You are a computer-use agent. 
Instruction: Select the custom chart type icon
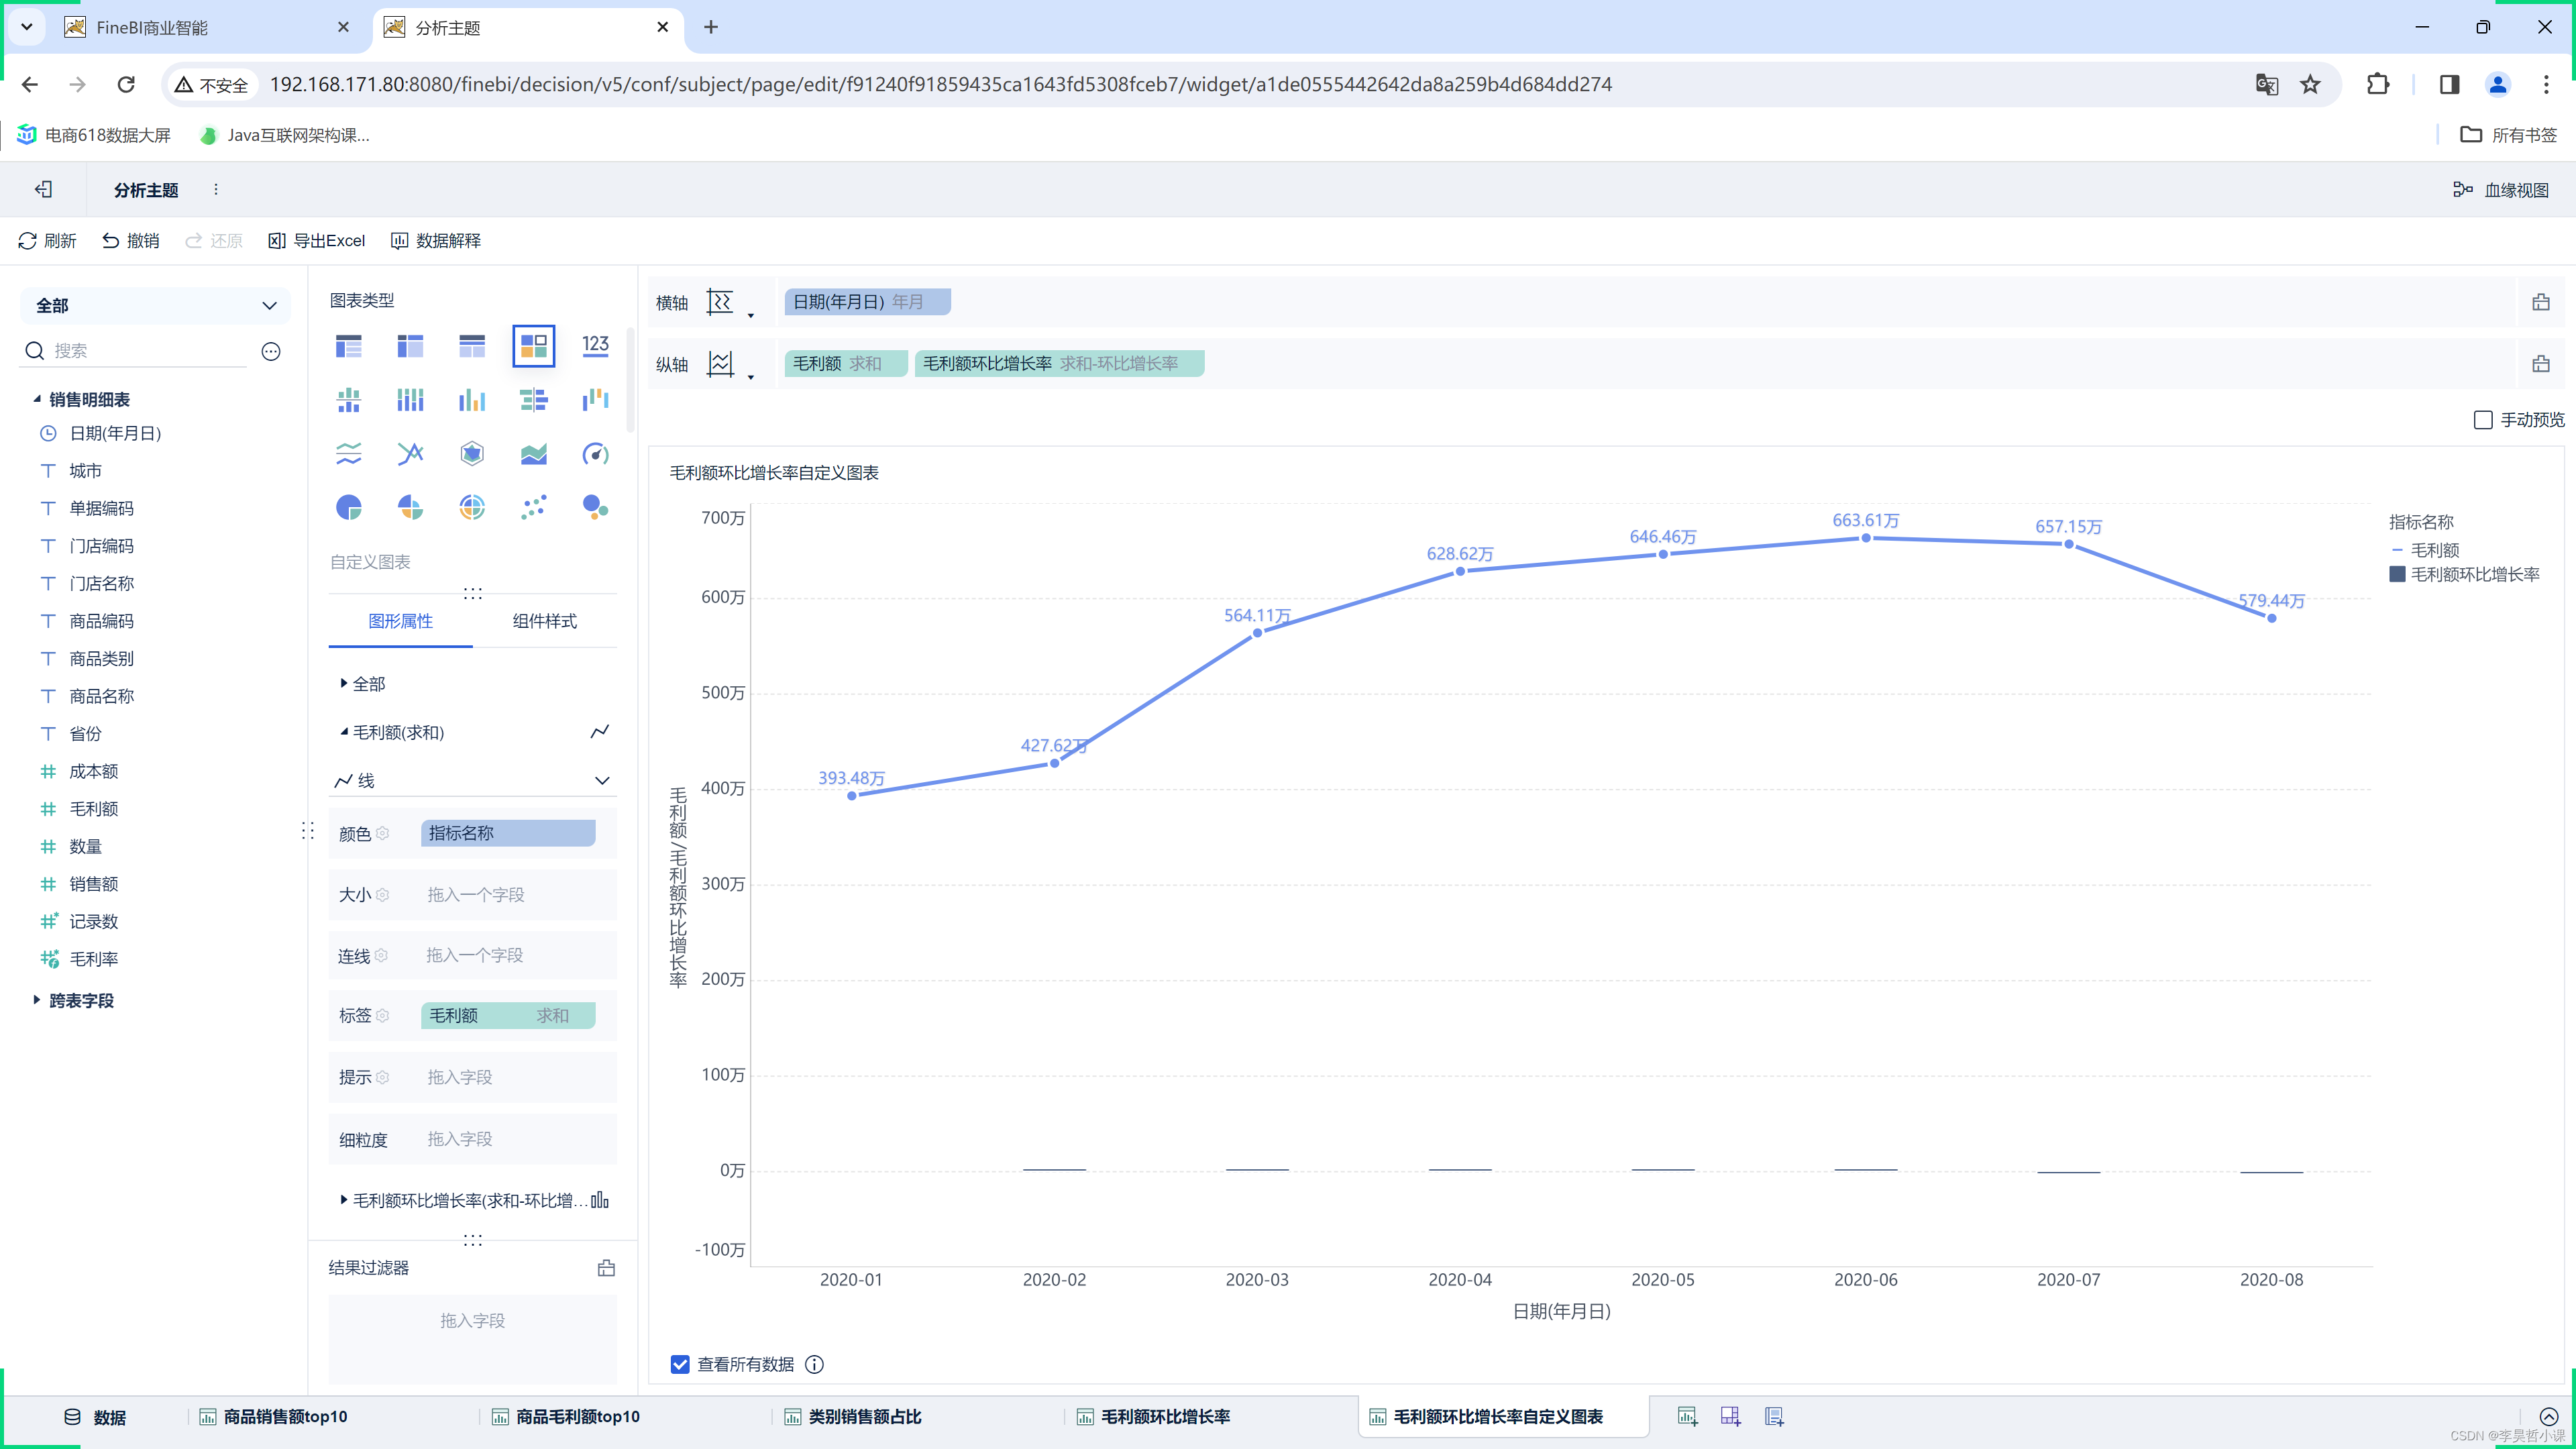coord(533,346)
